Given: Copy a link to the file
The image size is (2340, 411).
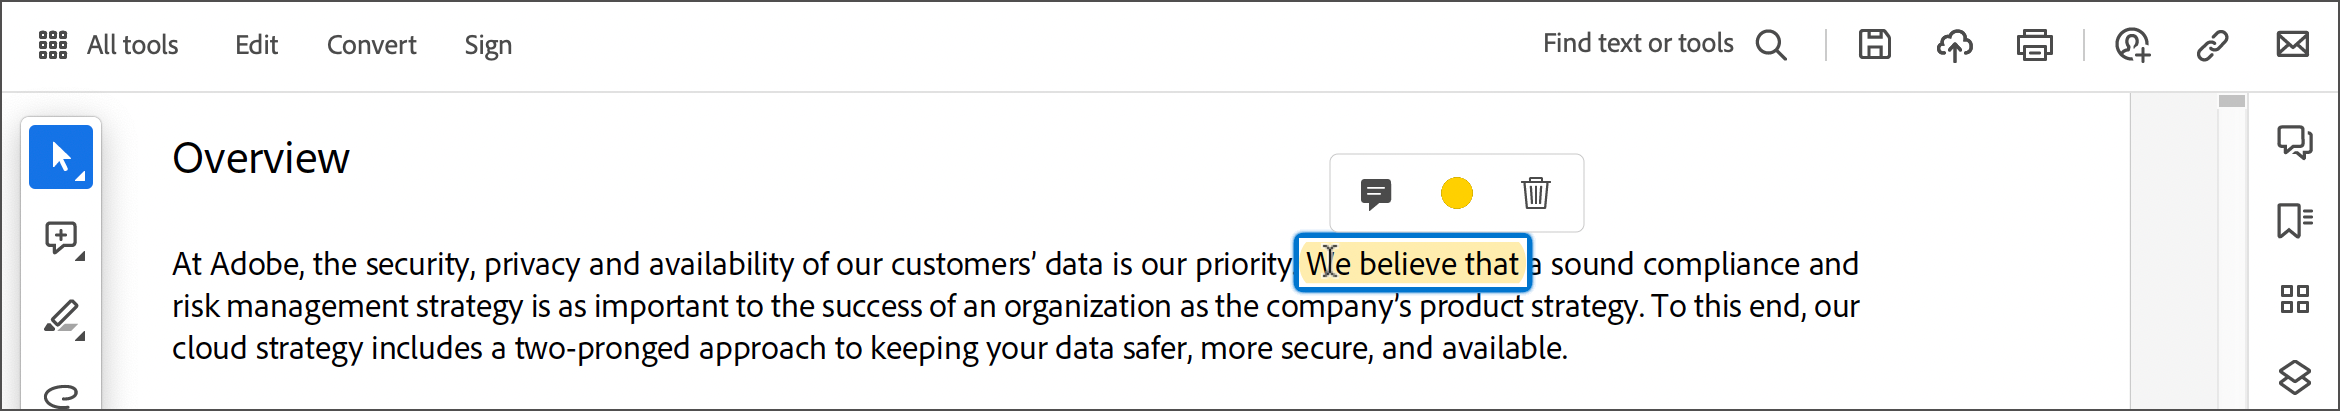Looking at the screenshot, I should click(2212, 45).
